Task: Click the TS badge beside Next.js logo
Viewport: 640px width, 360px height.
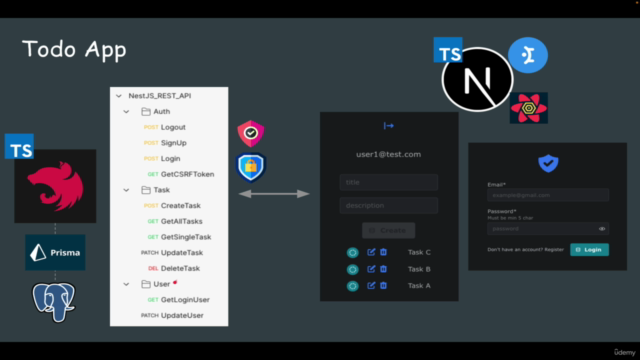Action: 448,50
